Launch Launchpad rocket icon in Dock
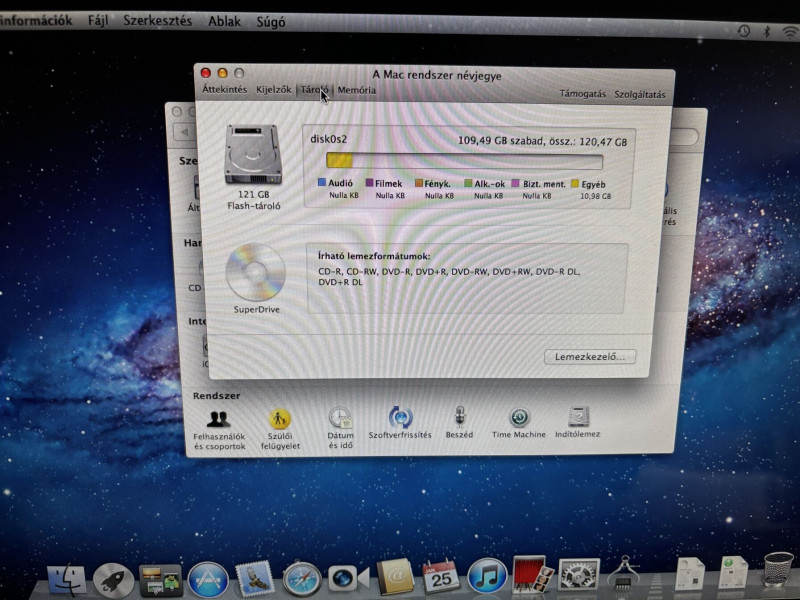The image size is (800, 600). tap(114, 581)
